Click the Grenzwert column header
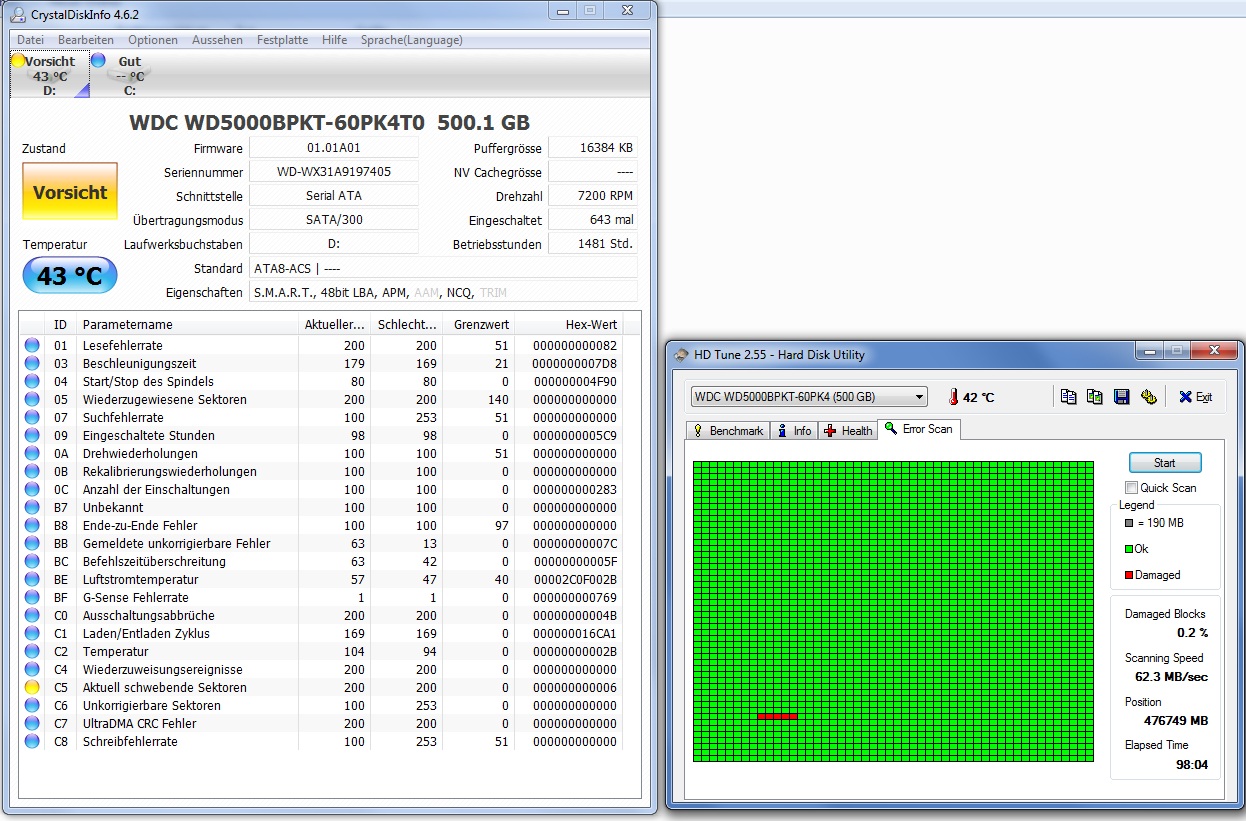This screenshot has width=1246, height=821. pyautogui.click(x=479, y=324)
